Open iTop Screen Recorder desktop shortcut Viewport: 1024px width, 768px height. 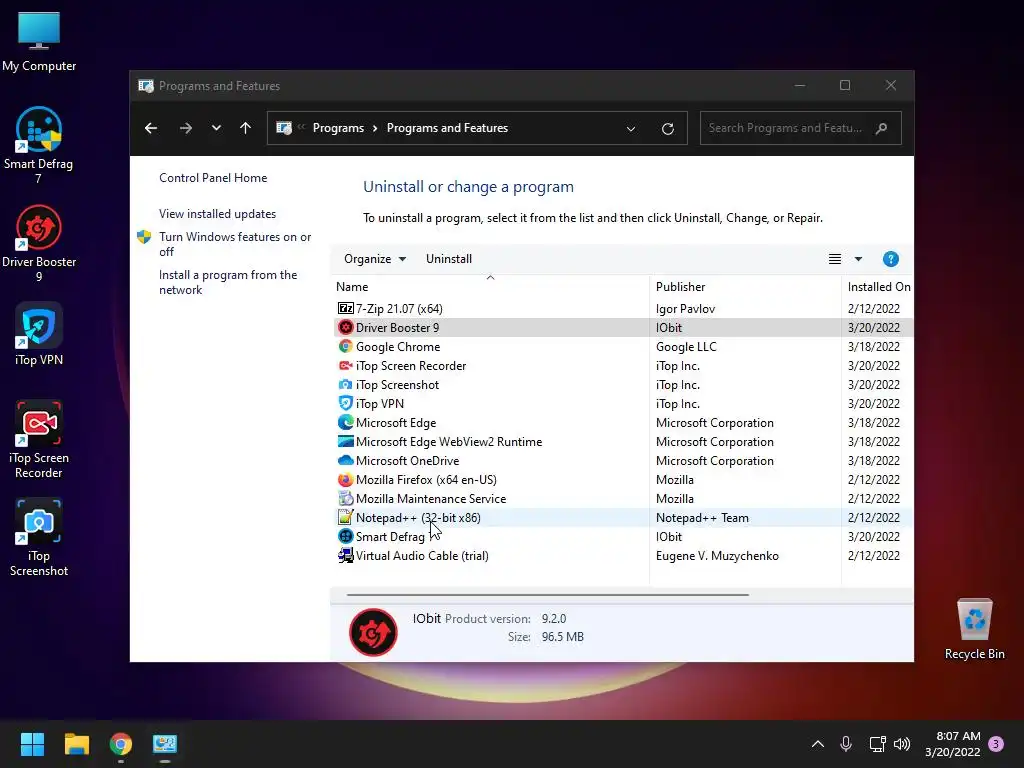point(39,439)
